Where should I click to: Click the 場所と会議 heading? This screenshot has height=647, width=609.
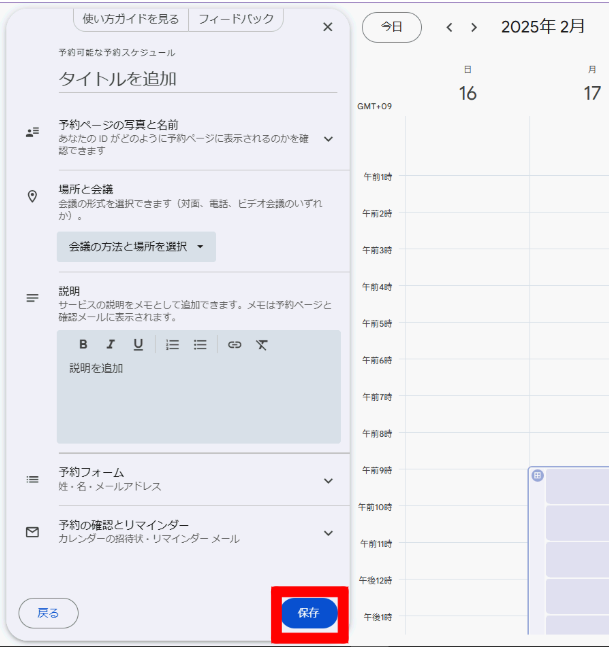pyautogui.click(x=86, y=189)
